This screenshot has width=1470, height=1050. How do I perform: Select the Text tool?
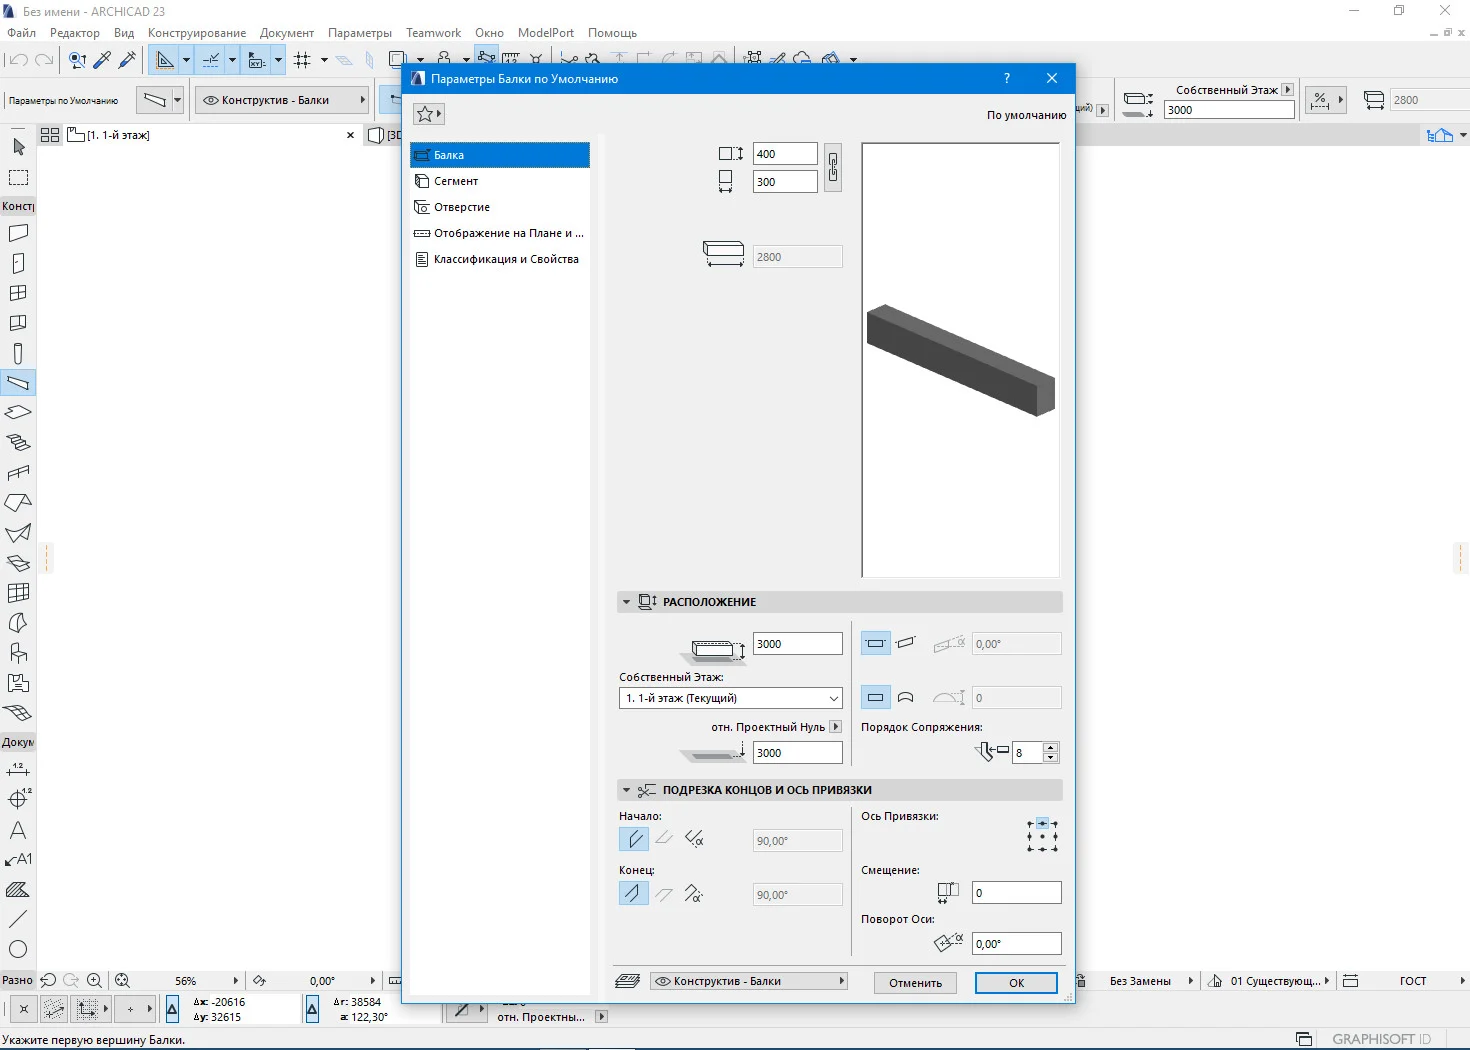pos(18,830)
